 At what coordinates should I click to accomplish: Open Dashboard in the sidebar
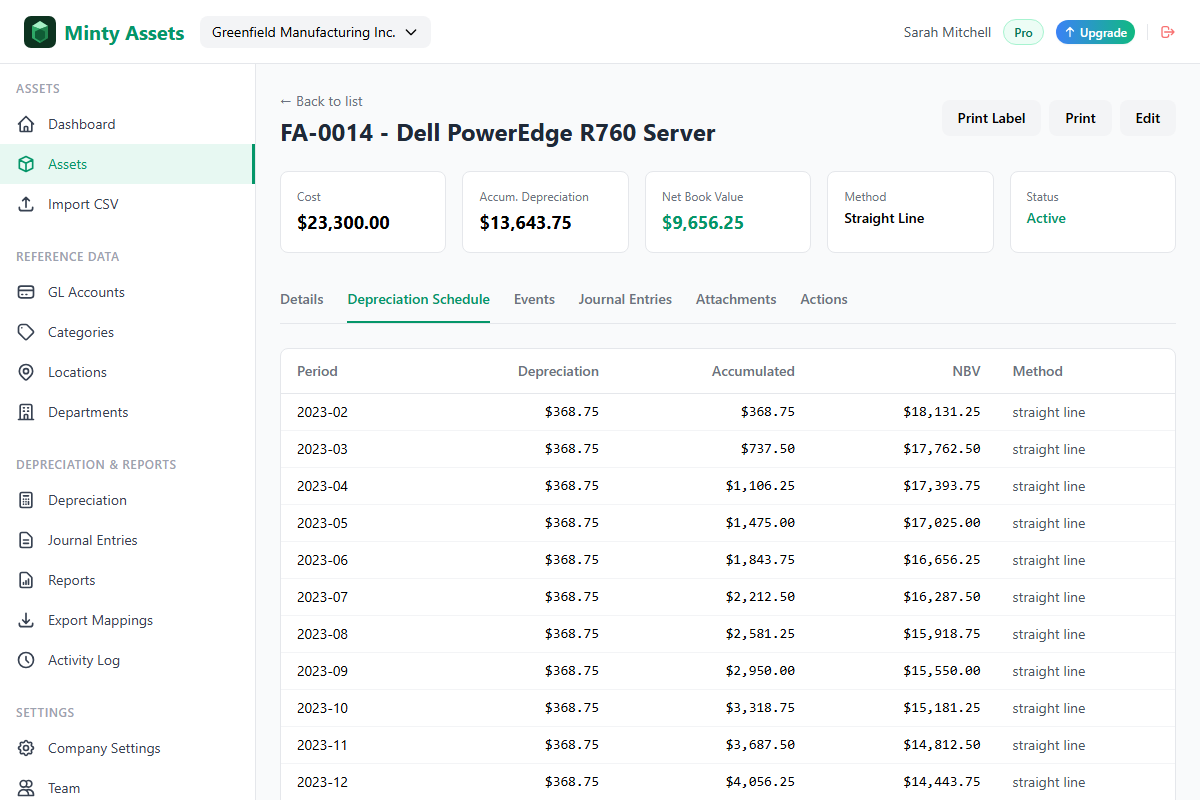127,124
